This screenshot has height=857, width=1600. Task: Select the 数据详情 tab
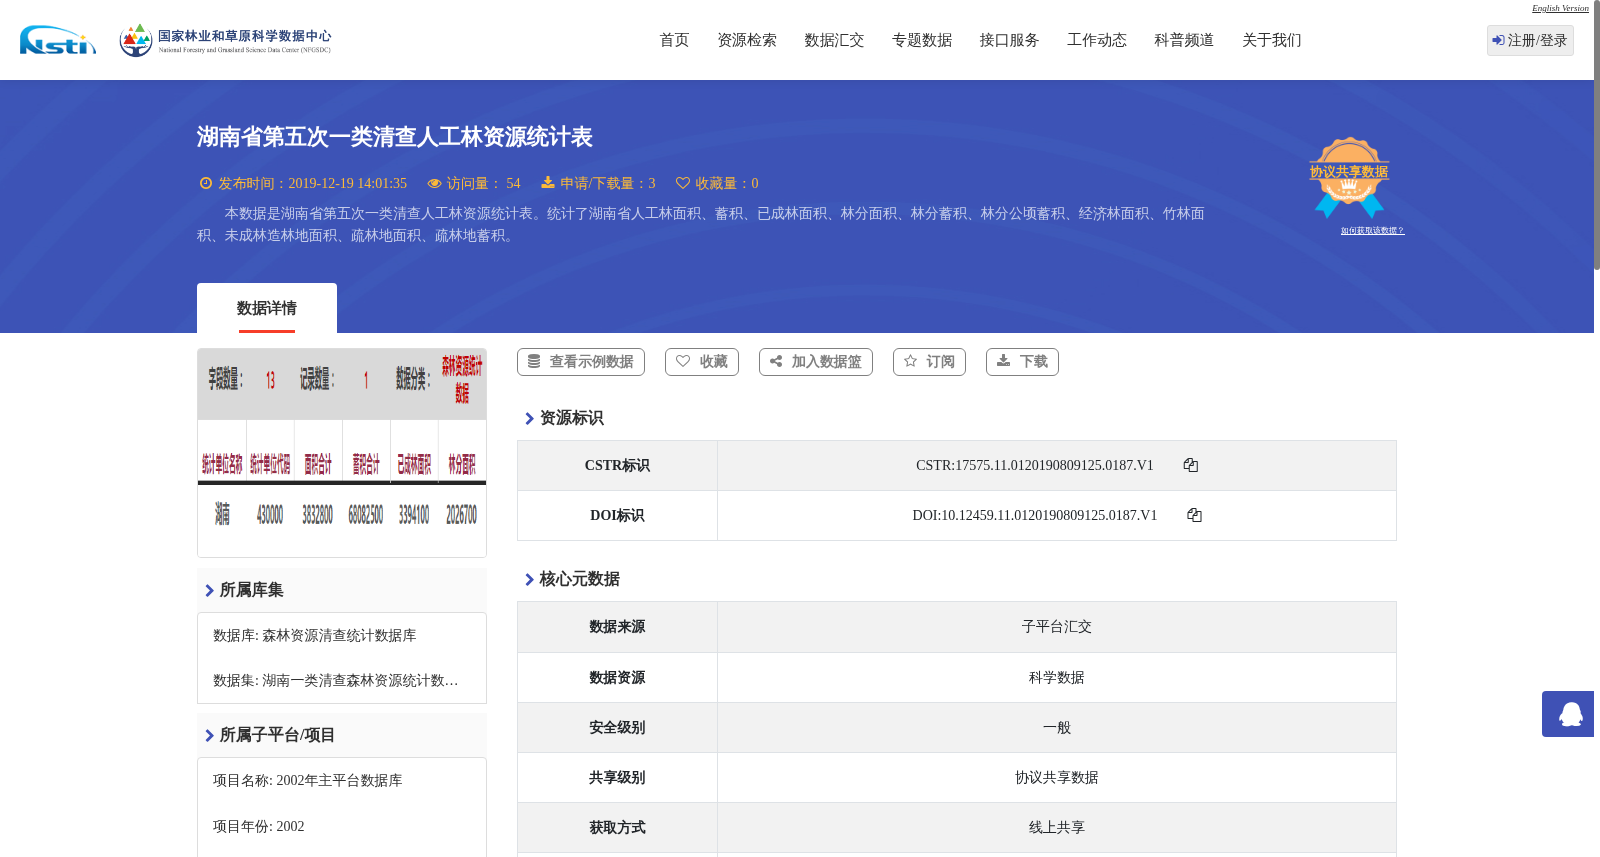267,308
